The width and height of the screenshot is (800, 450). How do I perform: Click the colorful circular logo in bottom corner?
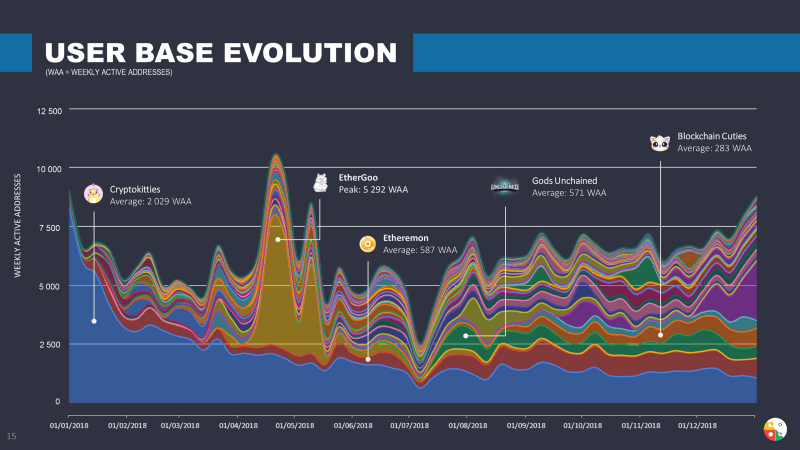click(774, 428)
